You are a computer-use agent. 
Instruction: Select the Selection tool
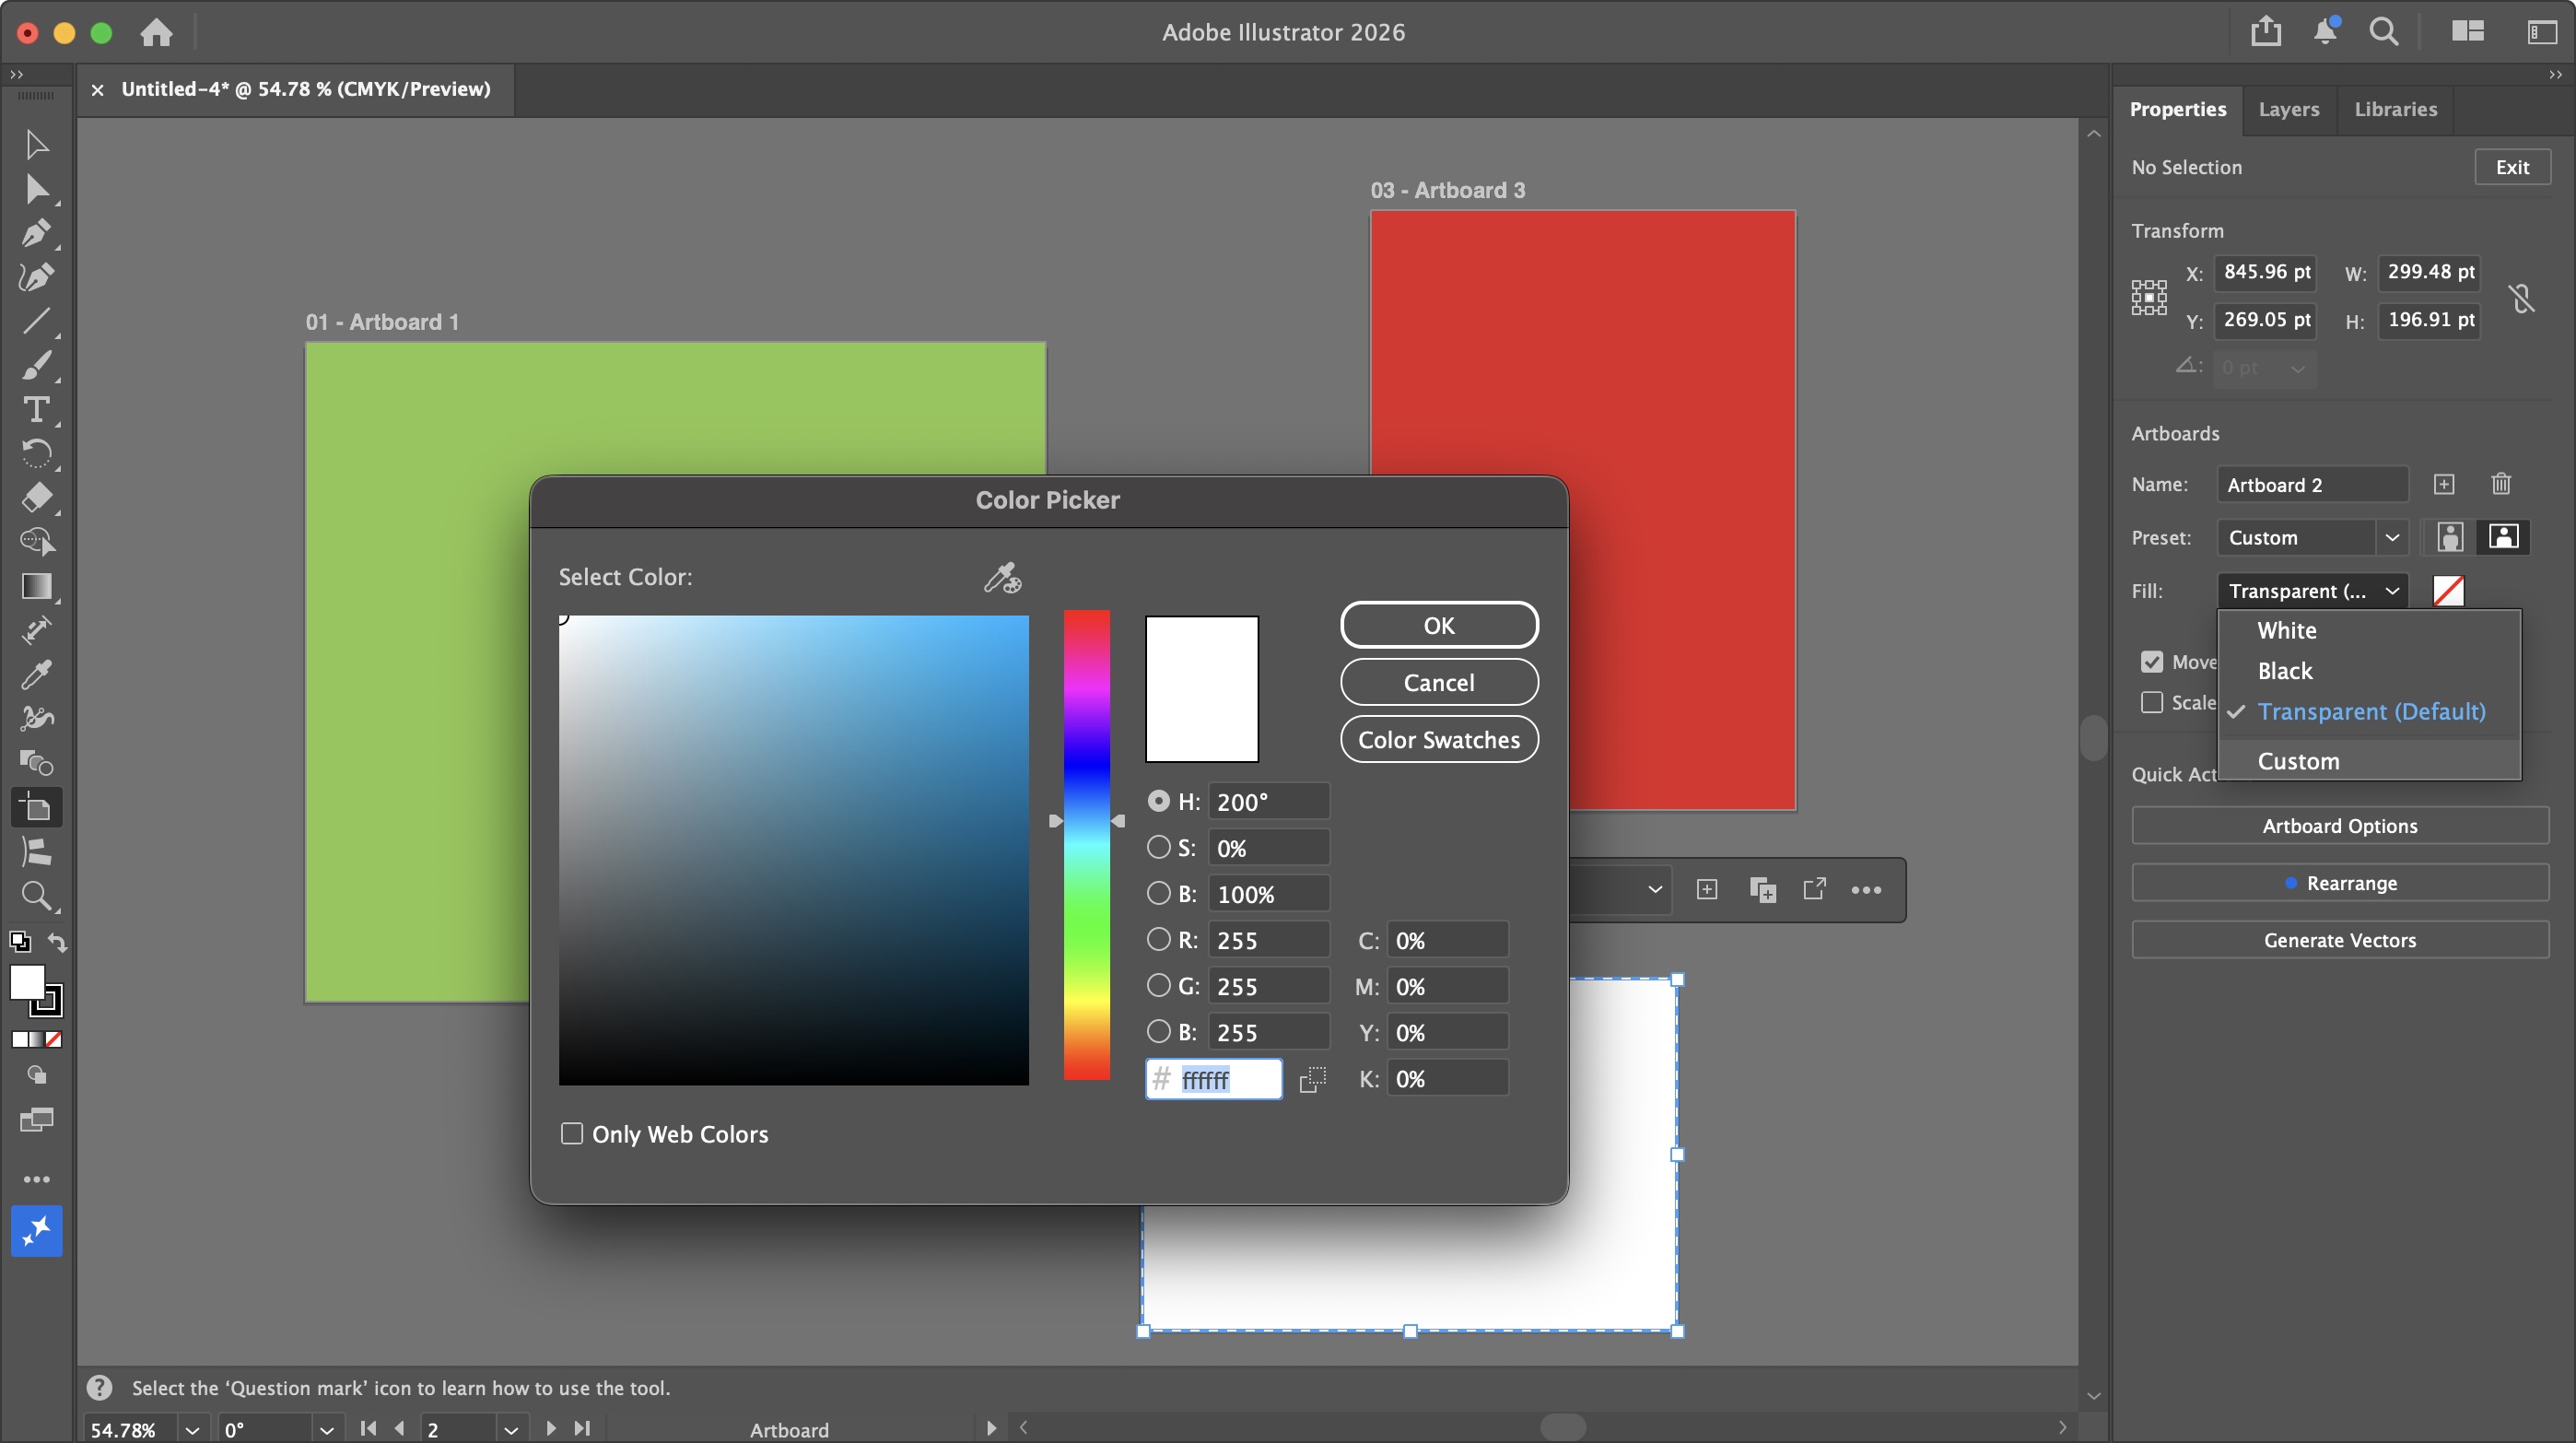pos(37,145)
